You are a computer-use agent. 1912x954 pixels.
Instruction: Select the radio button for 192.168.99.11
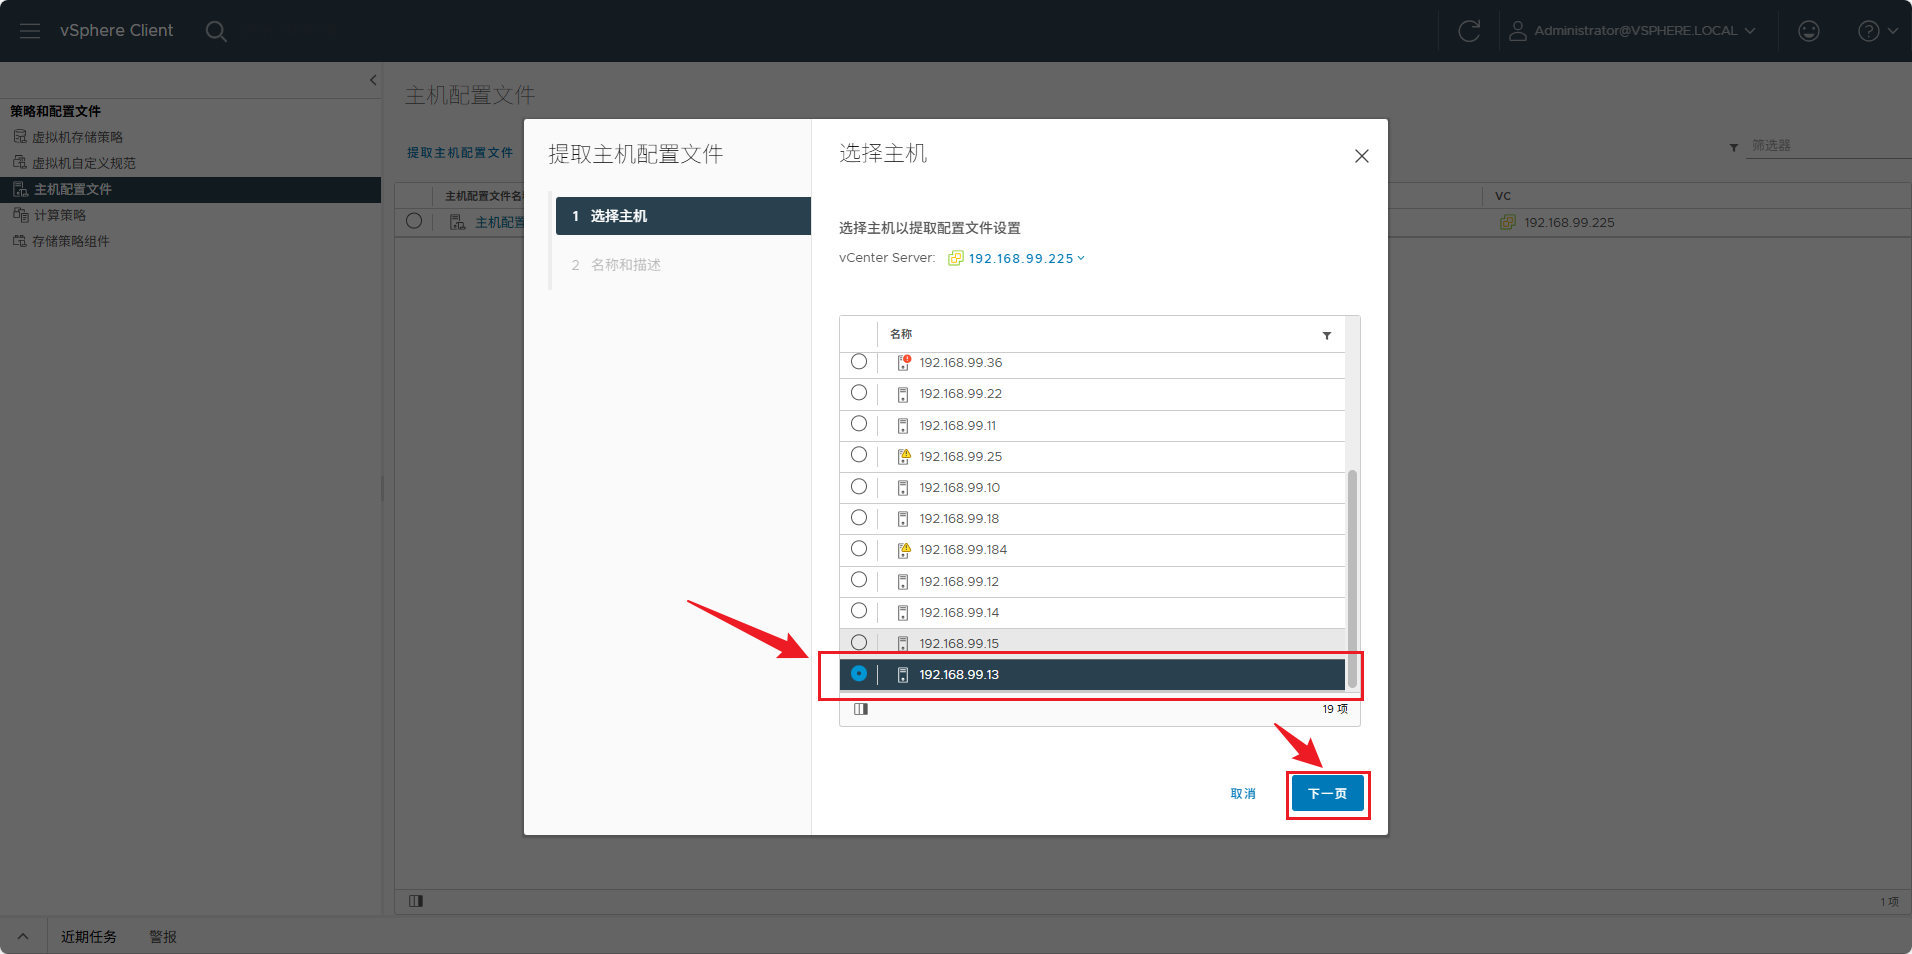[859, 424]
